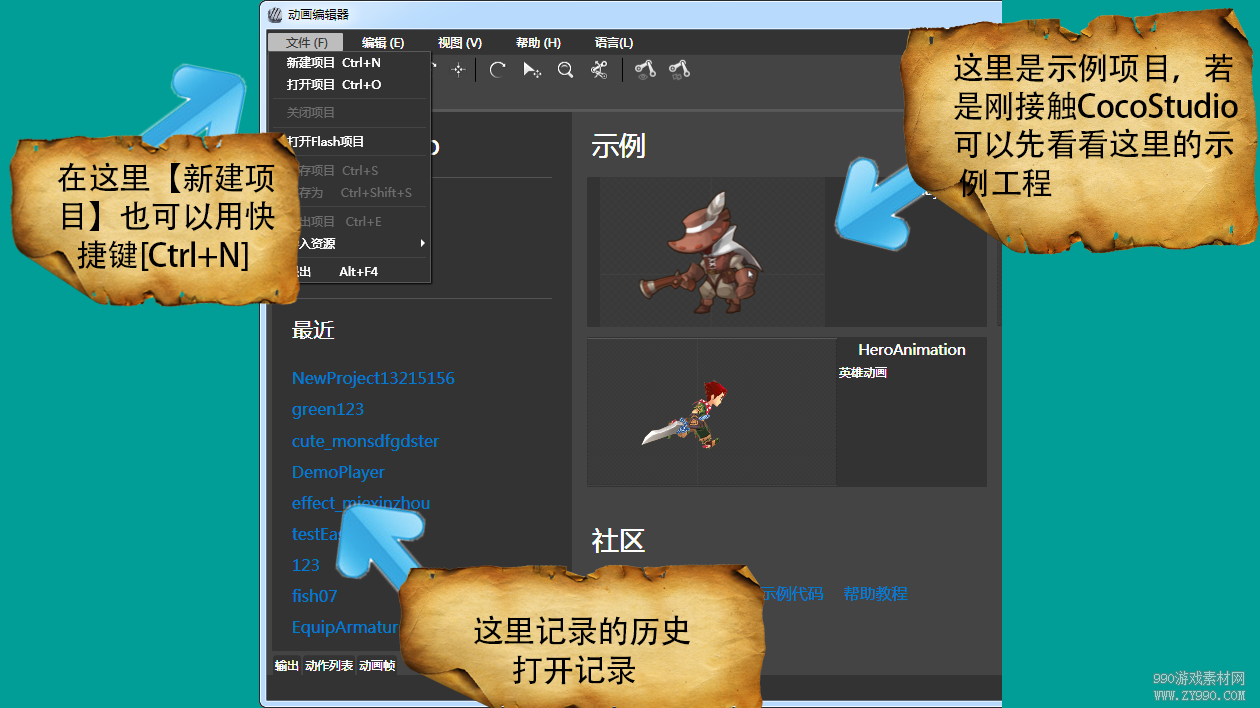This screenshot has height=708, width=1260.
Task: Open recent project cute_monsdfgdster
Action: click(365, 441)
